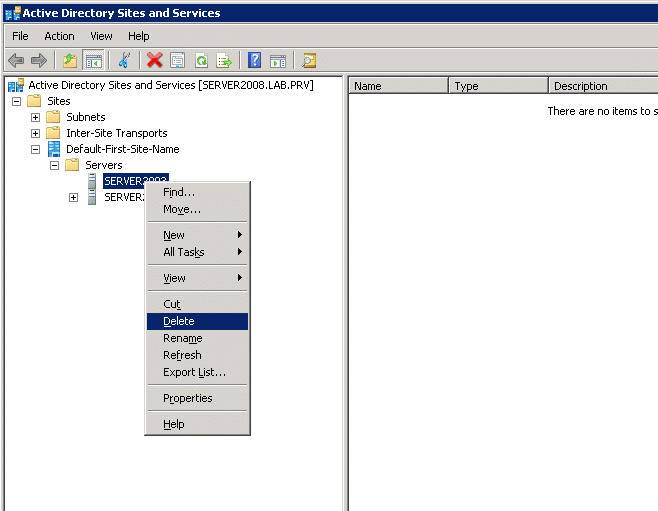Sort by the Description column header
Viewport: 658px width, 511px height.
[603, 86]
